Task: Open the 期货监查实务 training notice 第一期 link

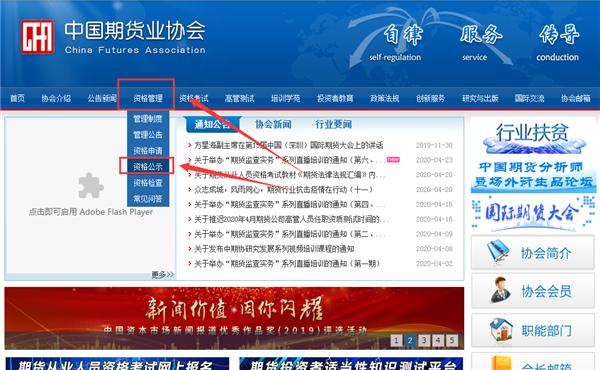Action: pyautogui.click(x=287, y=264)
